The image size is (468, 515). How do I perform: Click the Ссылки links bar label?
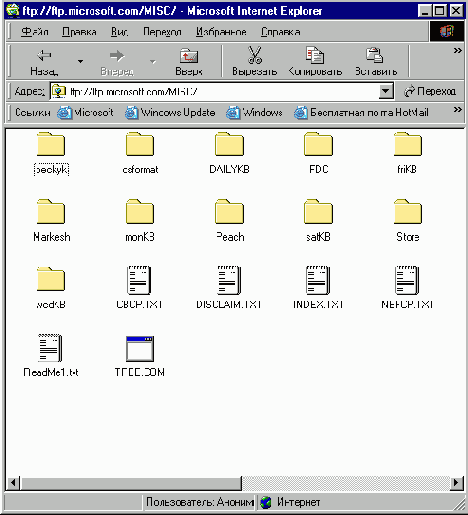[x=33, y=113]
